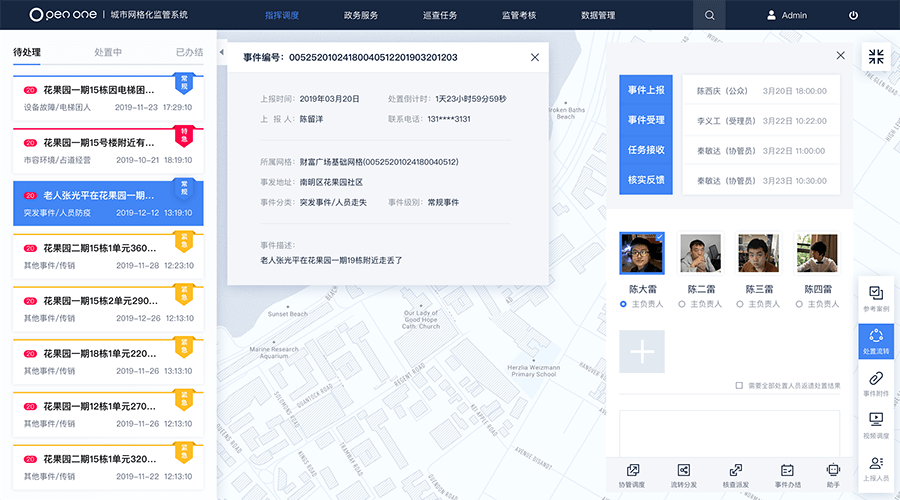
Task: Select the 处置流转 sidebar icon
Action: [x=876, y=339]
